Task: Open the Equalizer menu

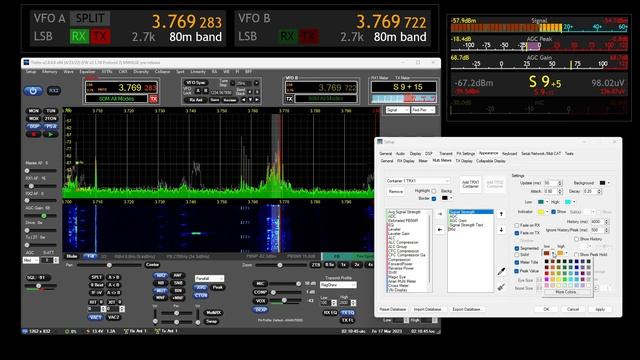Action: 87,72
